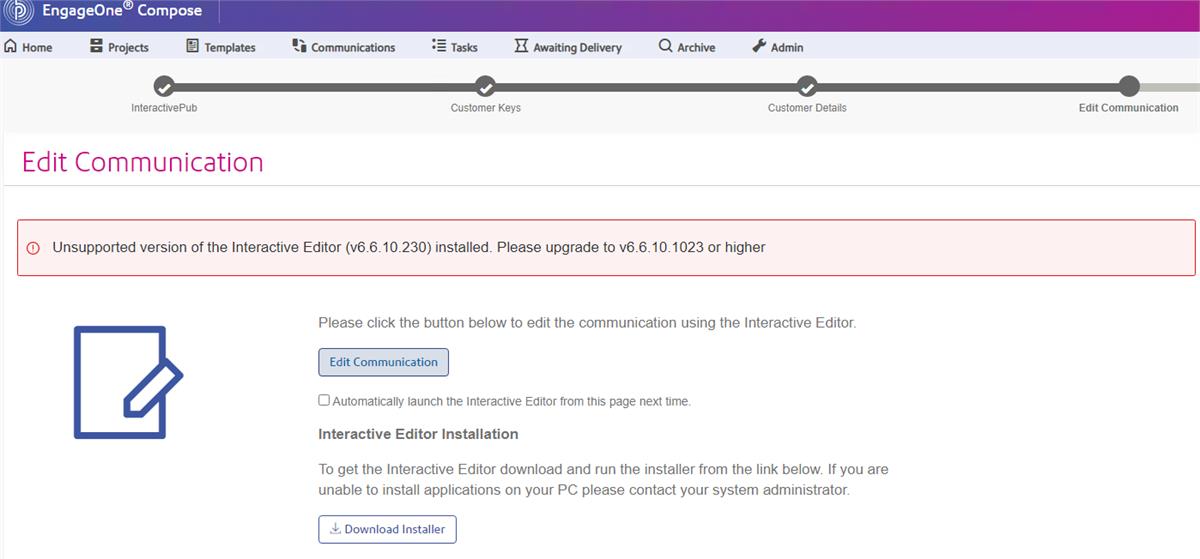Click the Interactive Editor Installation heading
The image size is (1200, 559).
418,434
